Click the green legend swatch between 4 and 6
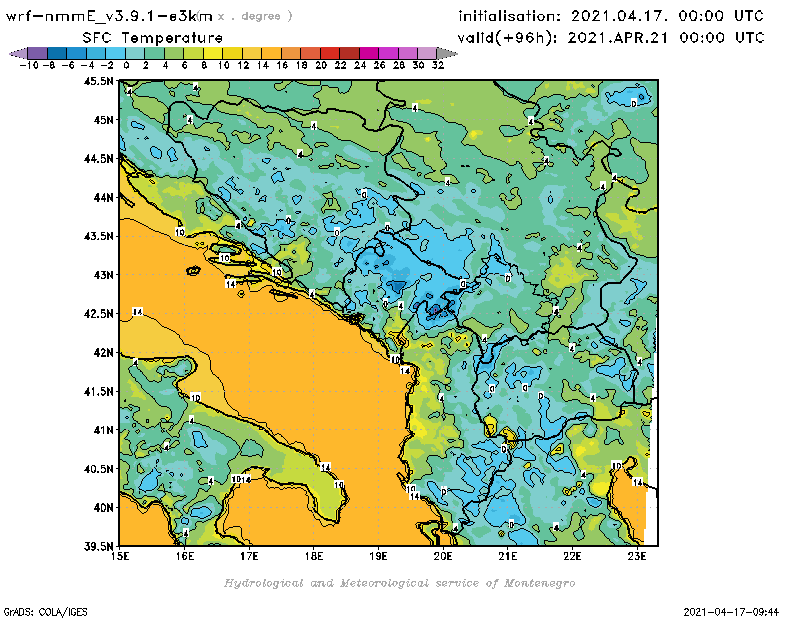 pyautogui.click(x=174, y=53)
